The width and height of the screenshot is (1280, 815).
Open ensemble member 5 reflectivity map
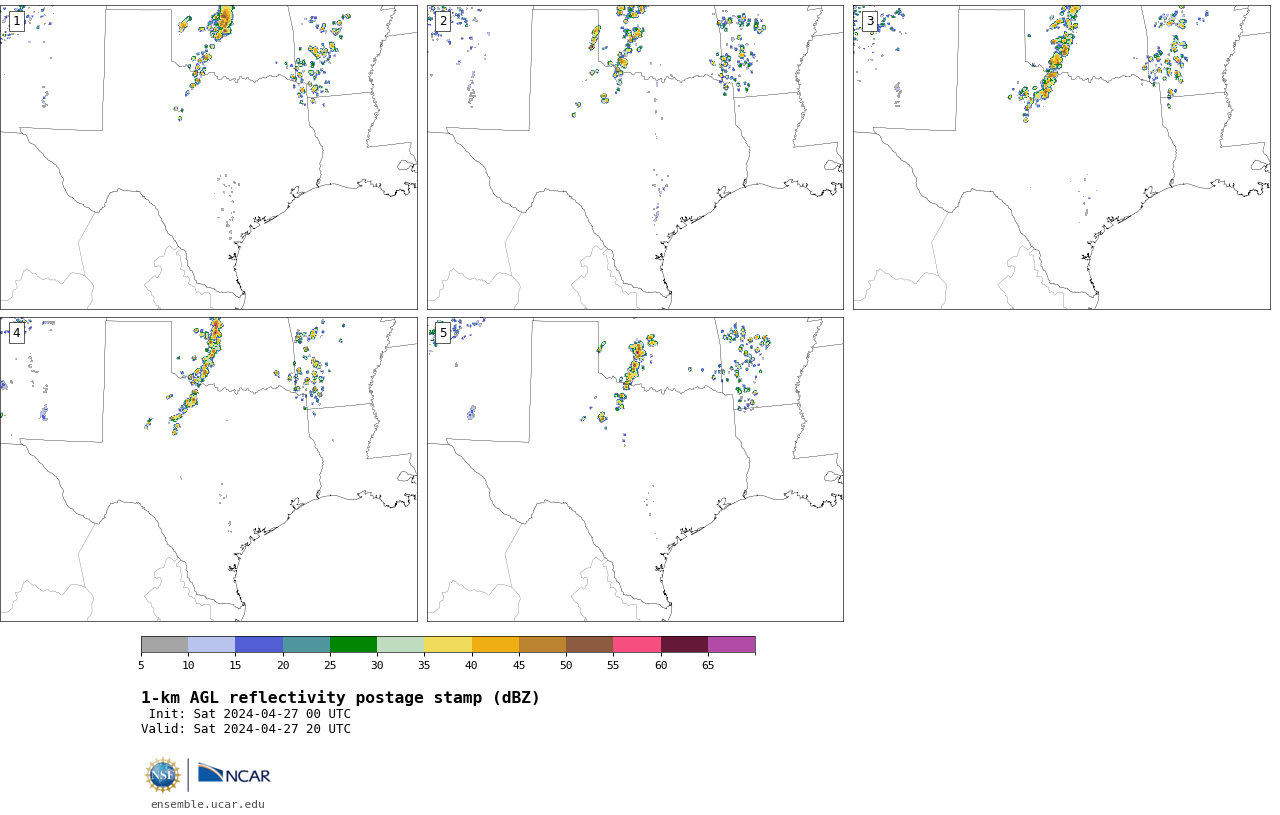tap(635, 469)
